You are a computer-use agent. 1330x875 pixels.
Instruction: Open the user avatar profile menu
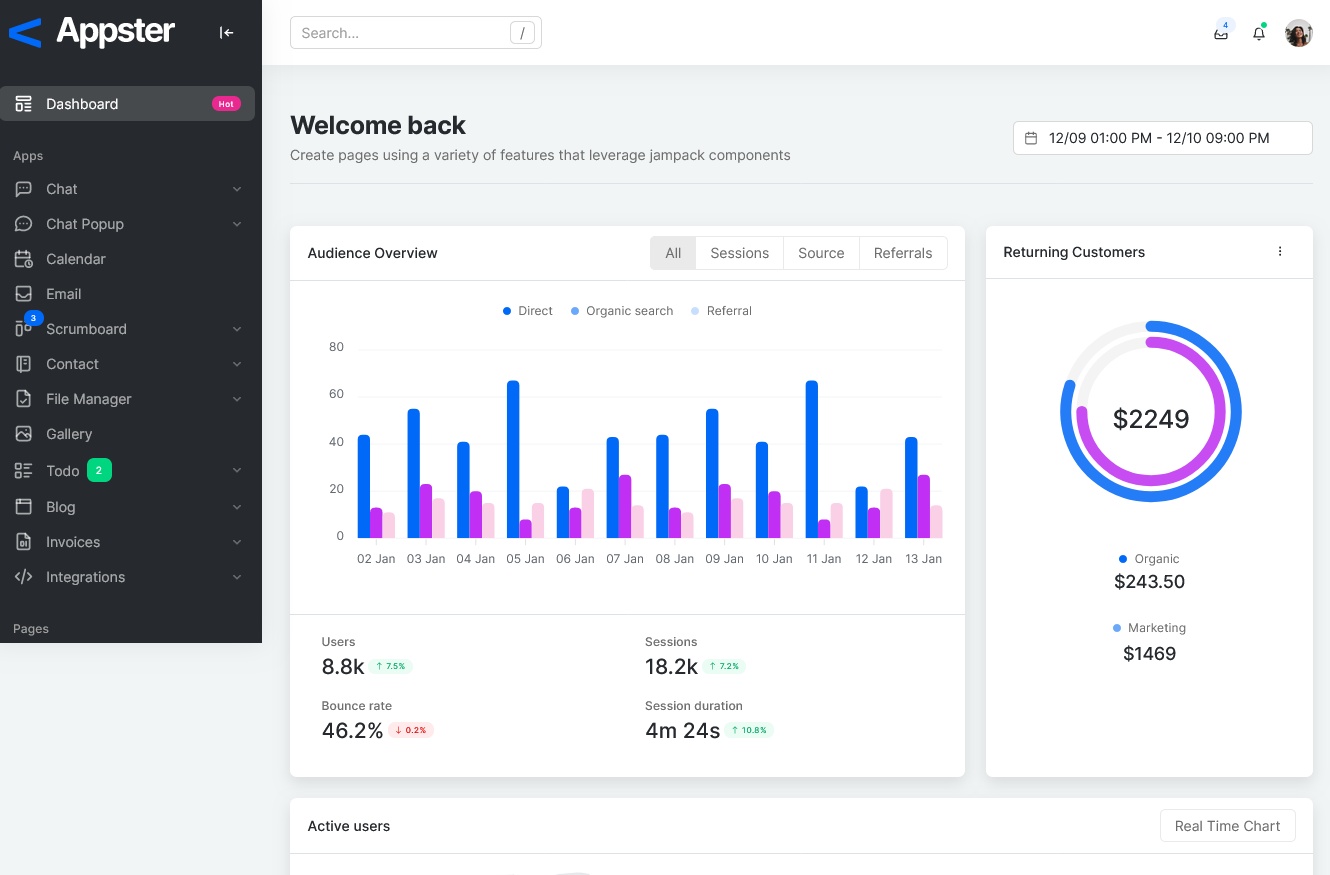(1299, 33)
